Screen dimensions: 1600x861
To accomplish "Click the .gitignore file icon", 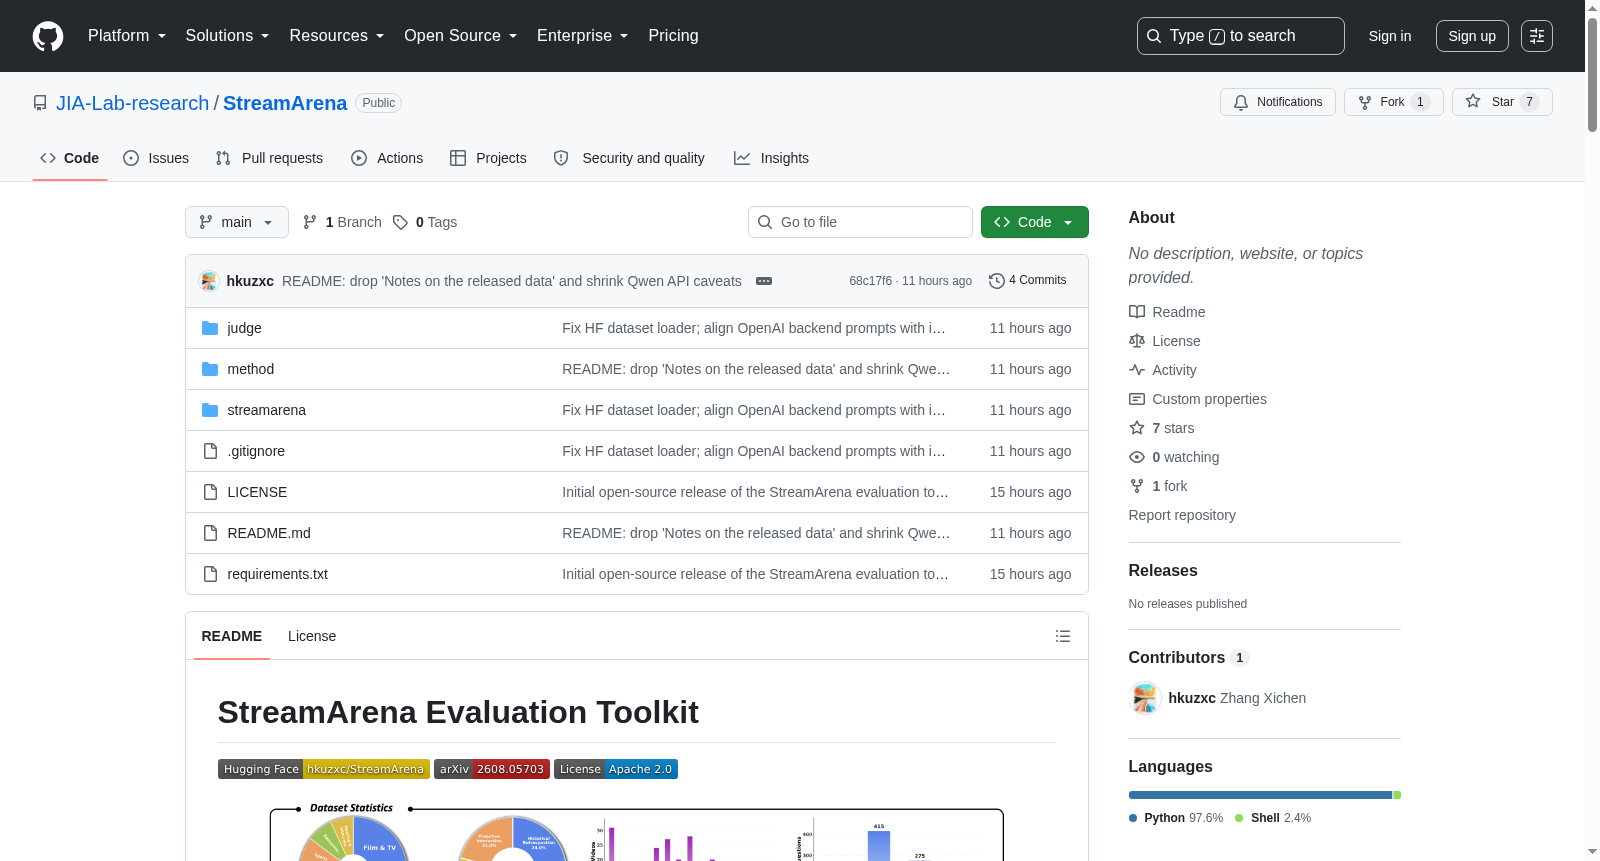I will pos(210,451).
